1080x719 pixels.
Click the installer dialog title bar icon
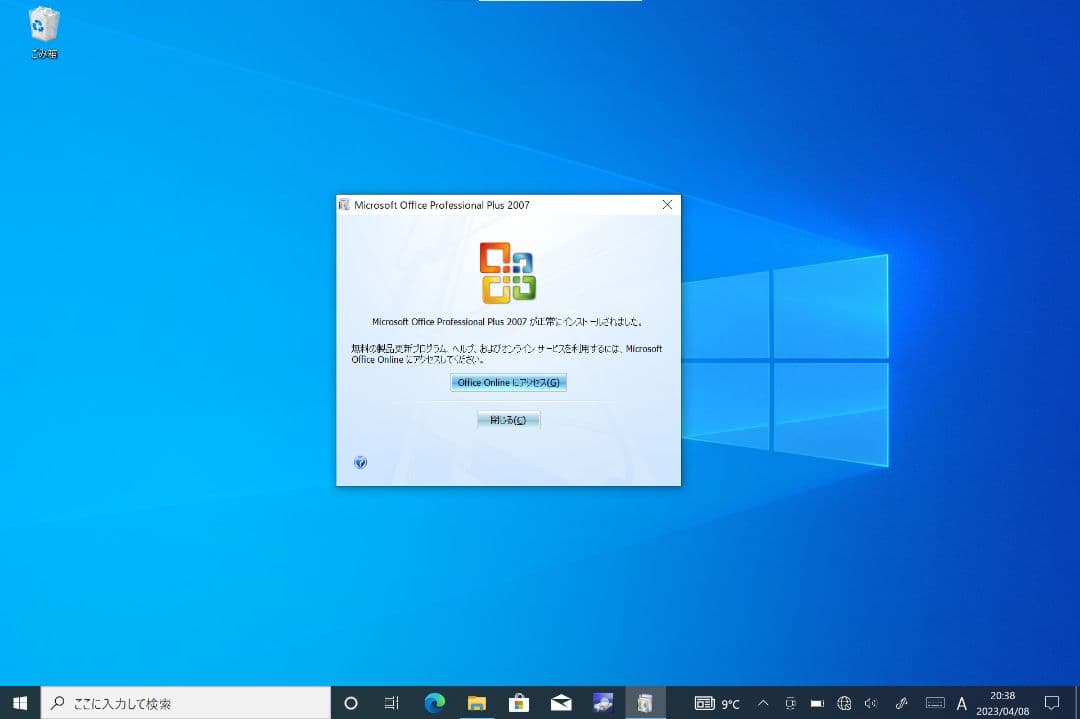tap(344, 204)
